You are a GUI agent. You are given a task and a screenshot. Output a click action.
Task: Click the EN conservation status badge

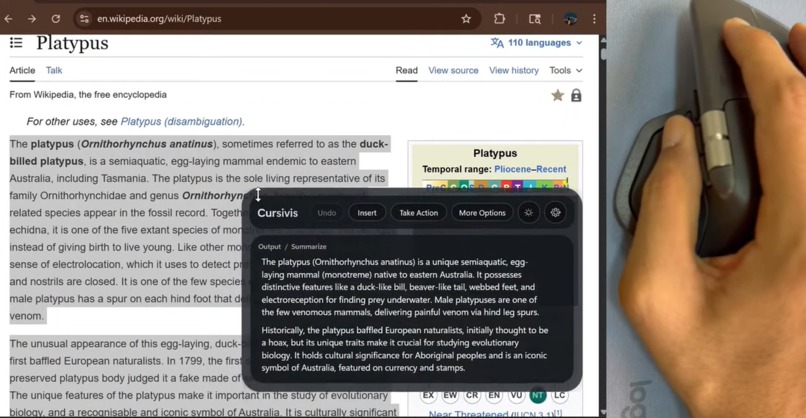coord(494,395)
